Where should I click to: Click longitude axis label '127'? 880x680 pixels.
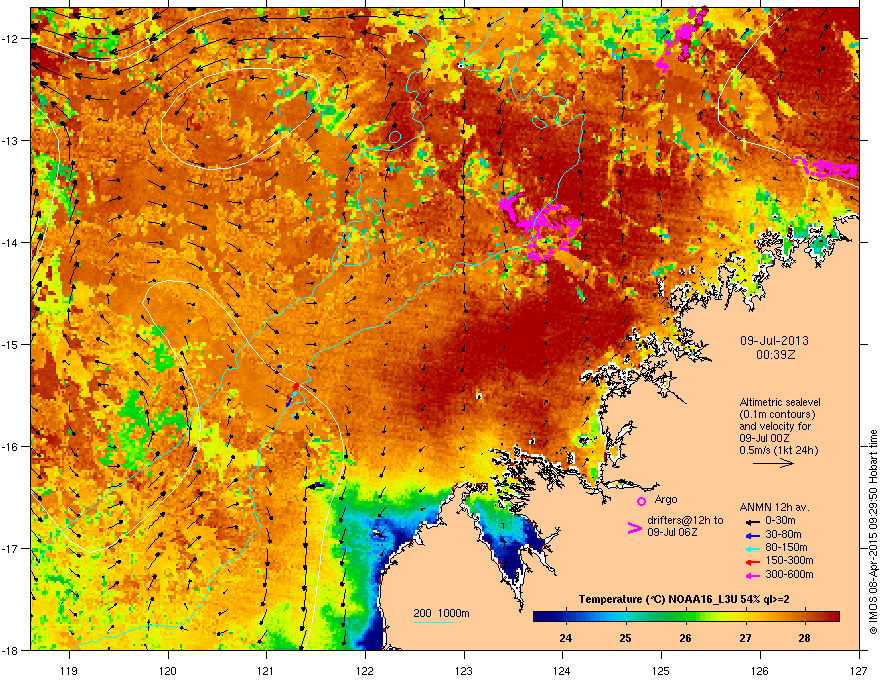click(859, 670)
